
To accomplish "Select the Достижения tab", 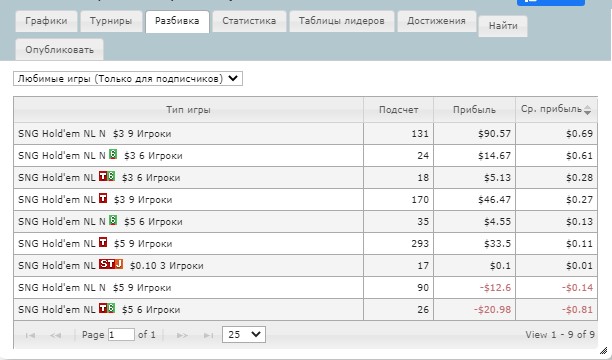I will pyautogui.click(x=436, y=21).
